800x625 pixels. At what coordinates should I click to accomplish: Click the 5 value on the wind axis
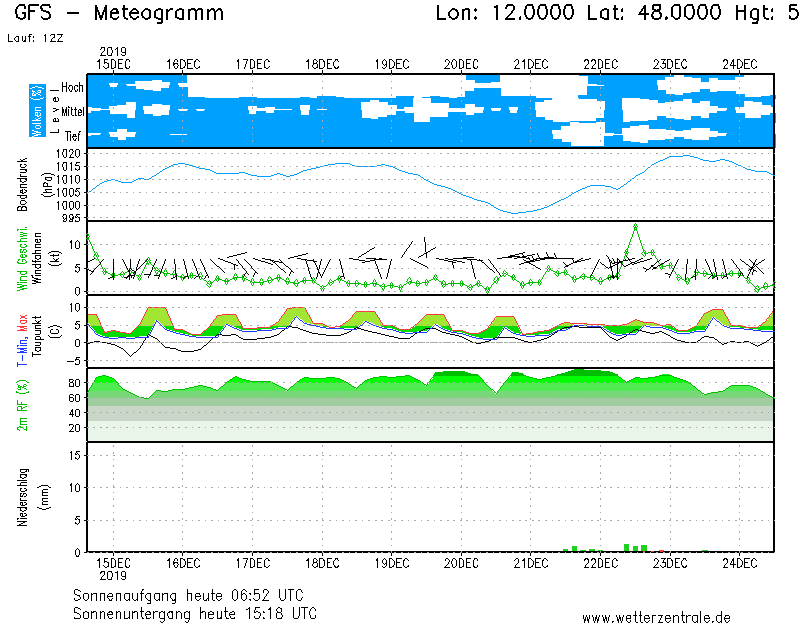click(x=78, y=268)
